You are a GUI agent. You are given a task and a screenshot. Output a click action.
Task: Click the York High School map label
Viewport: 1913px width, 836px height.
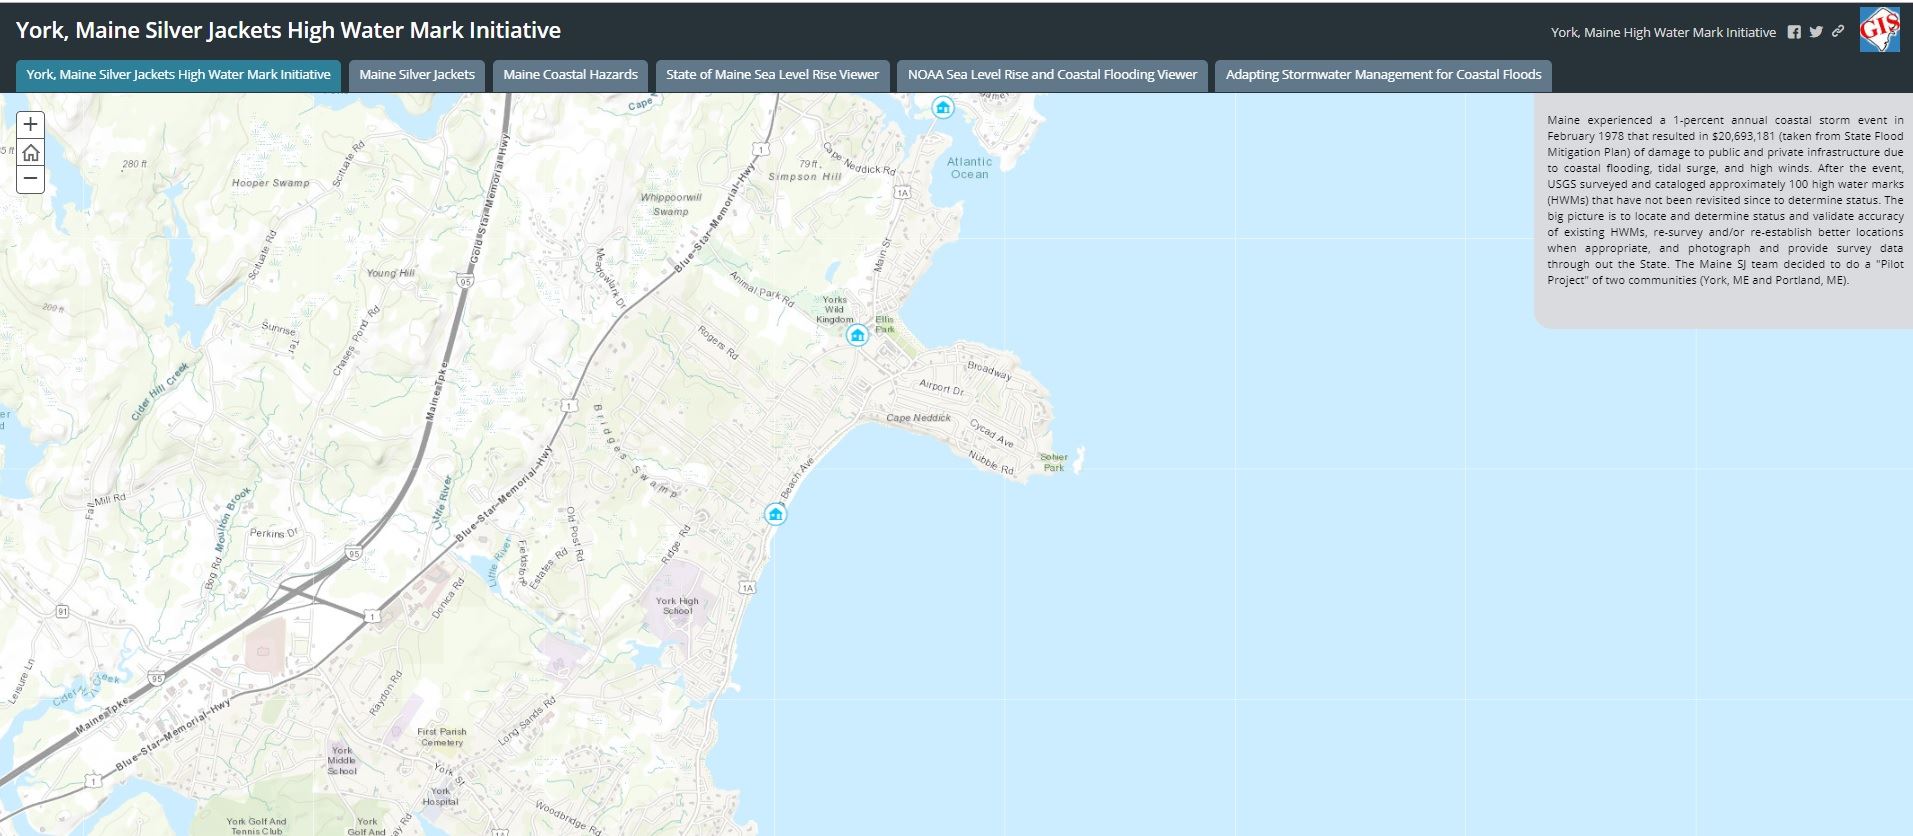click(x=677, y=606)
